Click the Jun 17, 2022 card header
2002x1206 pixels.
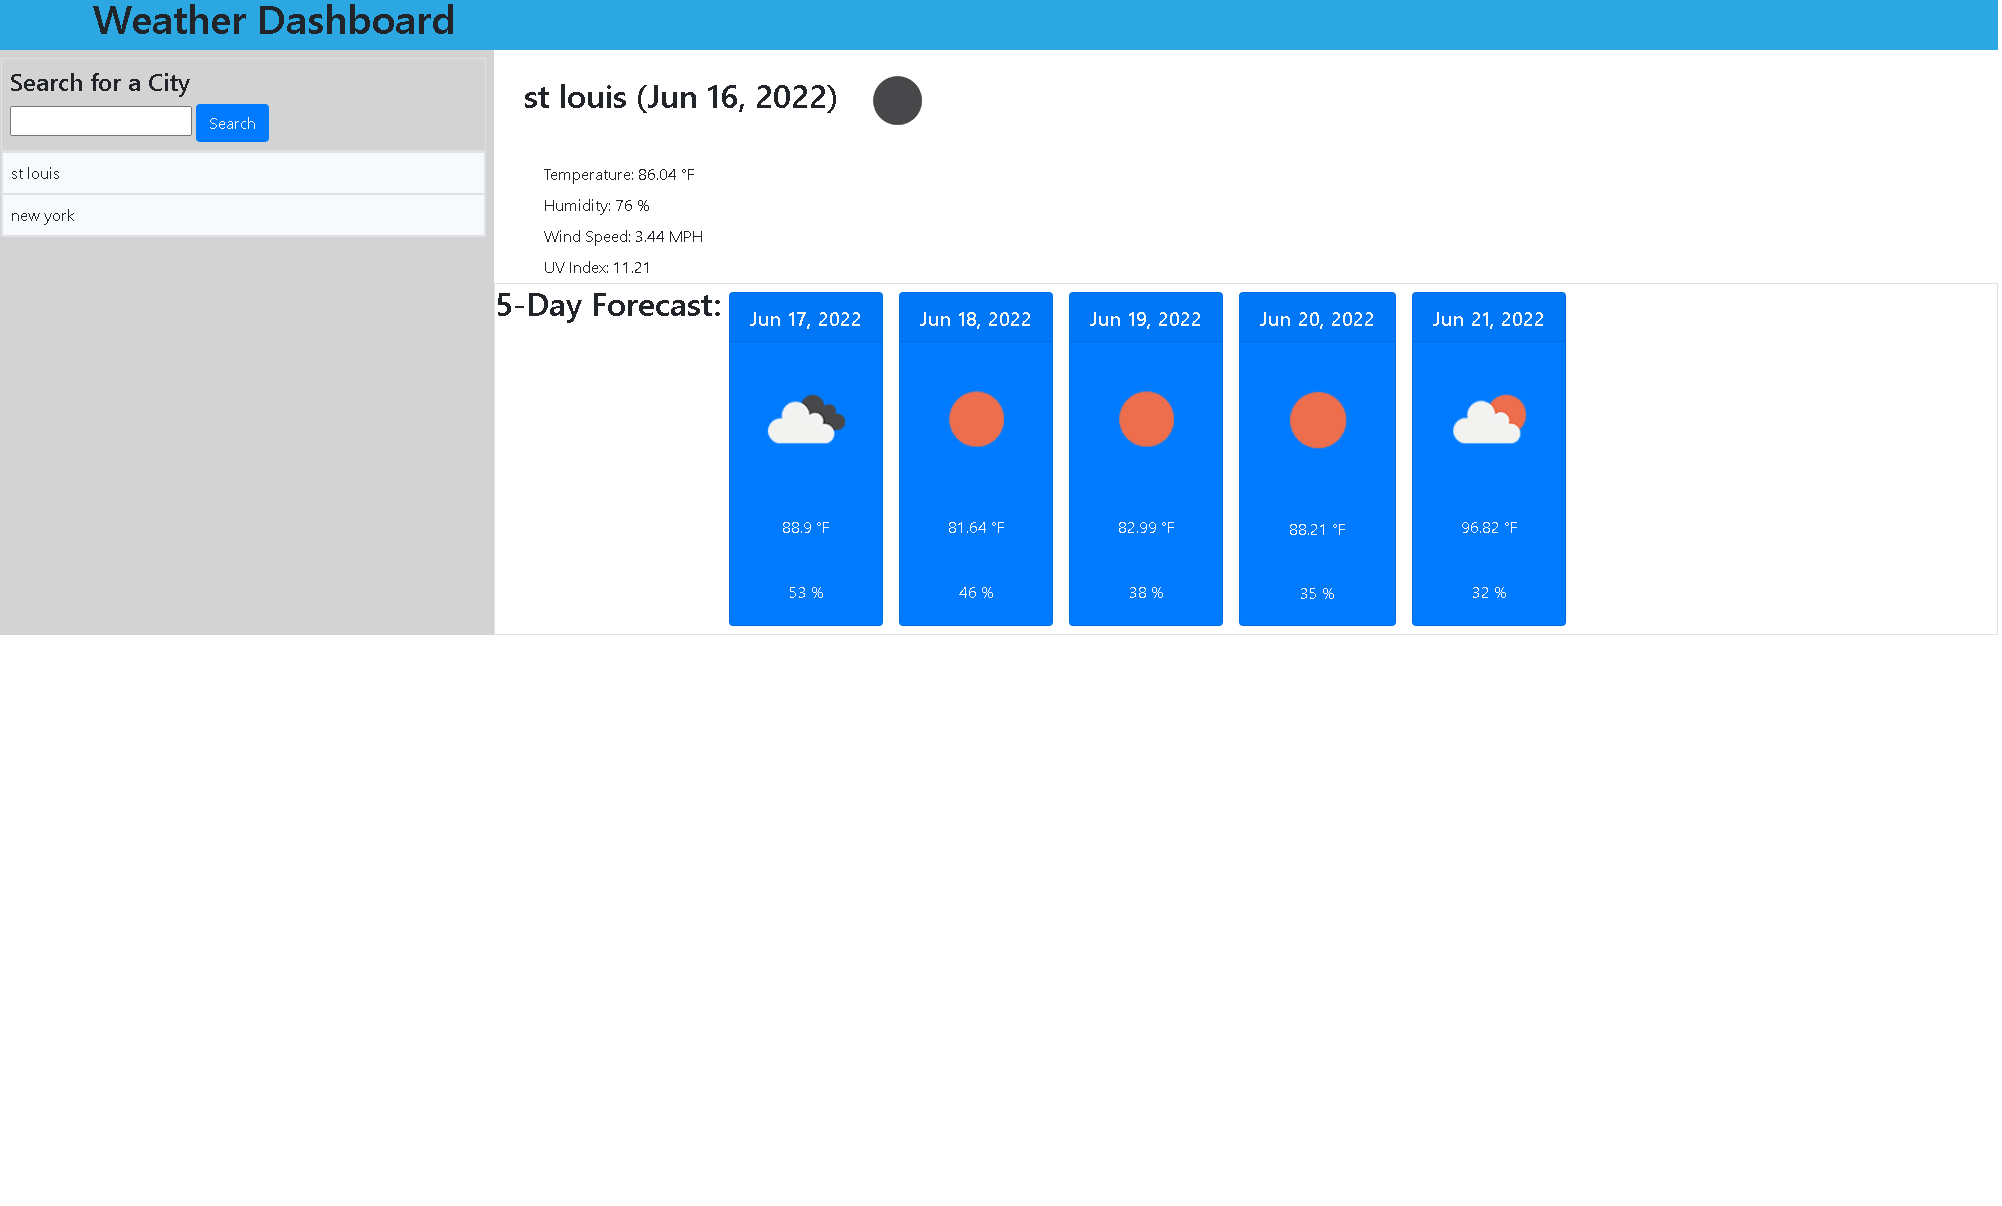pyautogui.click(x=805, y=319)
